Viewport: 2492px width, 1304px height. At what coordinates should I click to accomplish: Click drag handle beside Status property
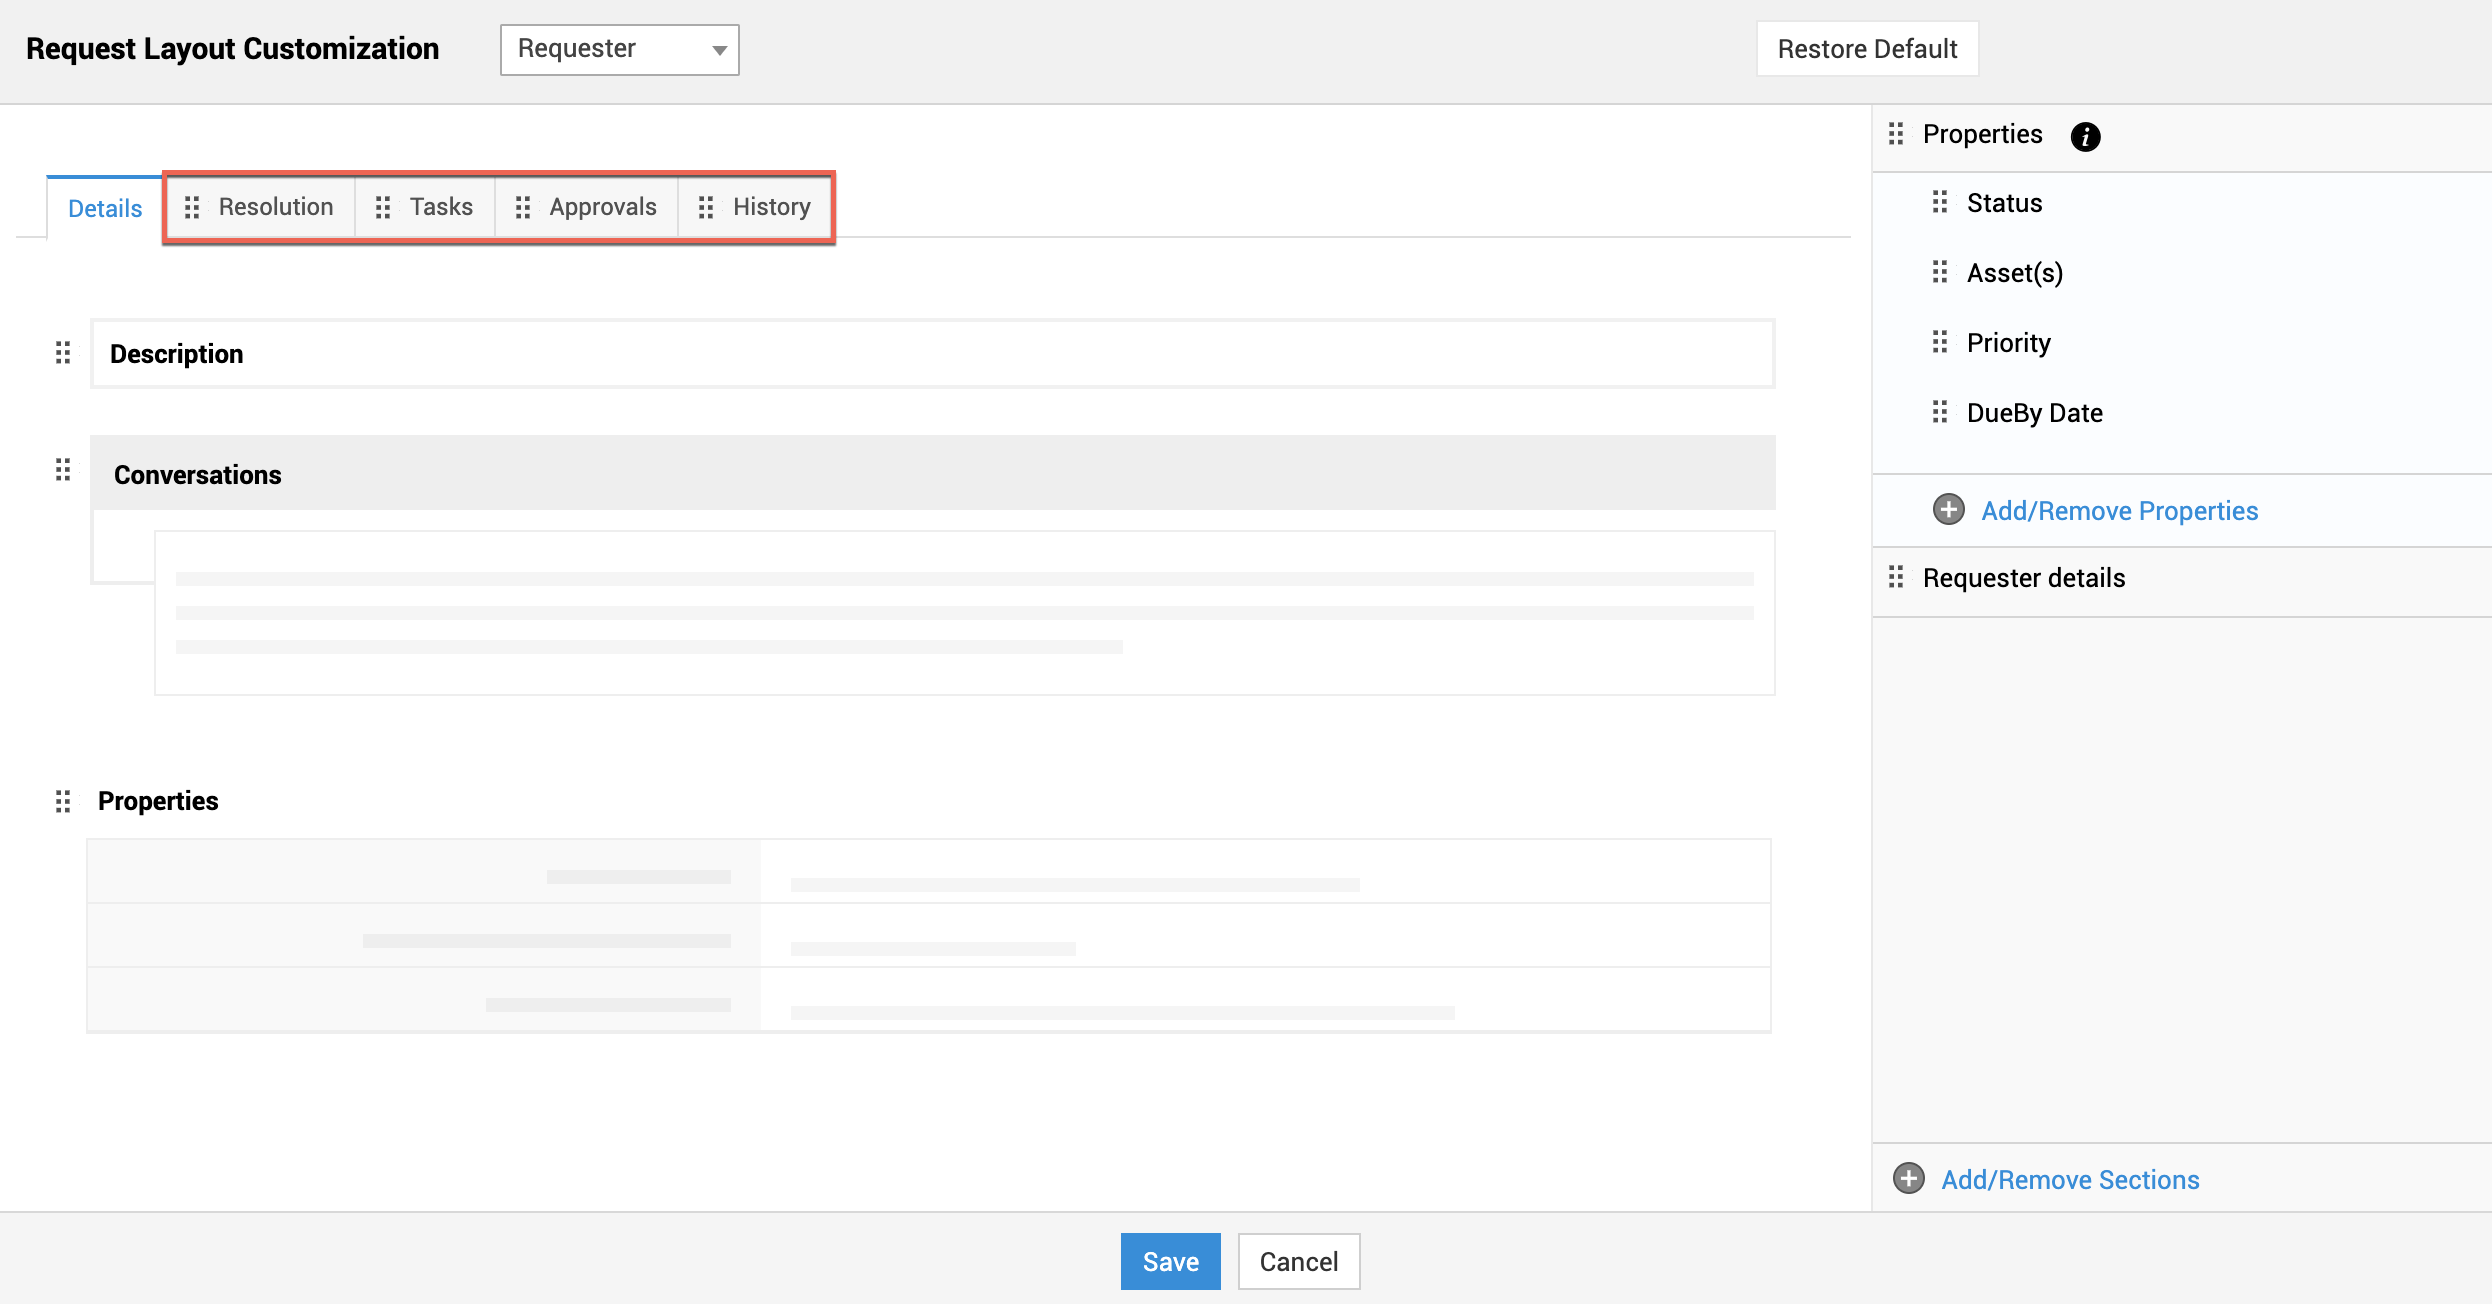coord(1940,203)
